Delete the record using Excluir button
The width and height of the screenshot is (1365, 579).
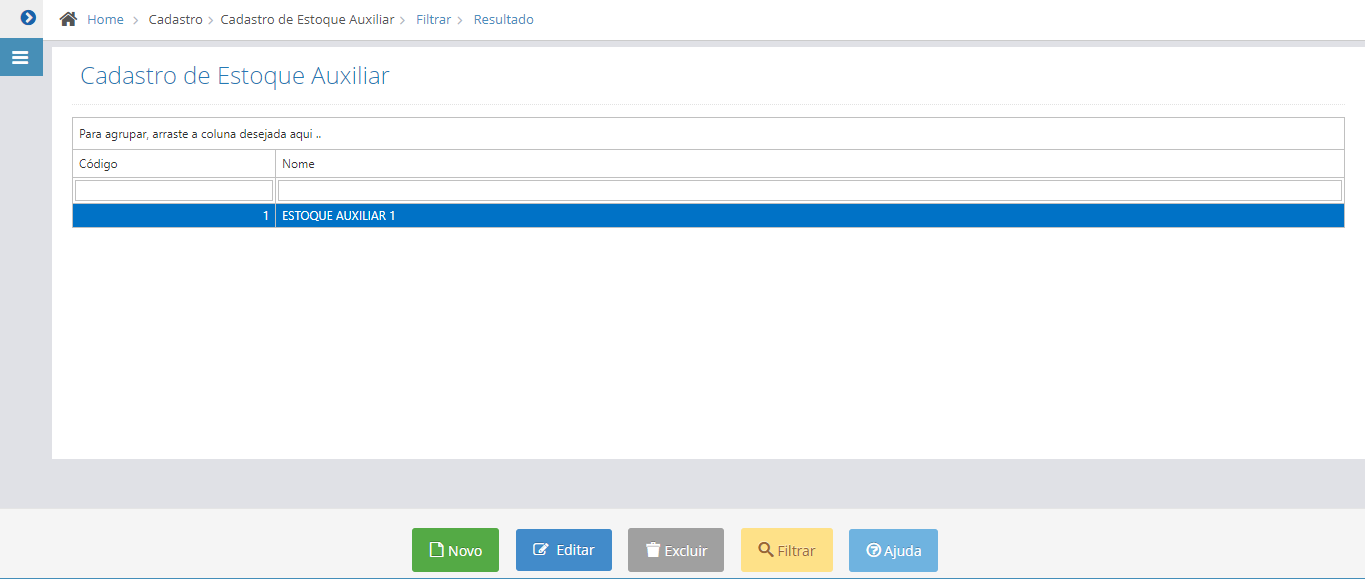pyautogui.click(x=676, y=550)
